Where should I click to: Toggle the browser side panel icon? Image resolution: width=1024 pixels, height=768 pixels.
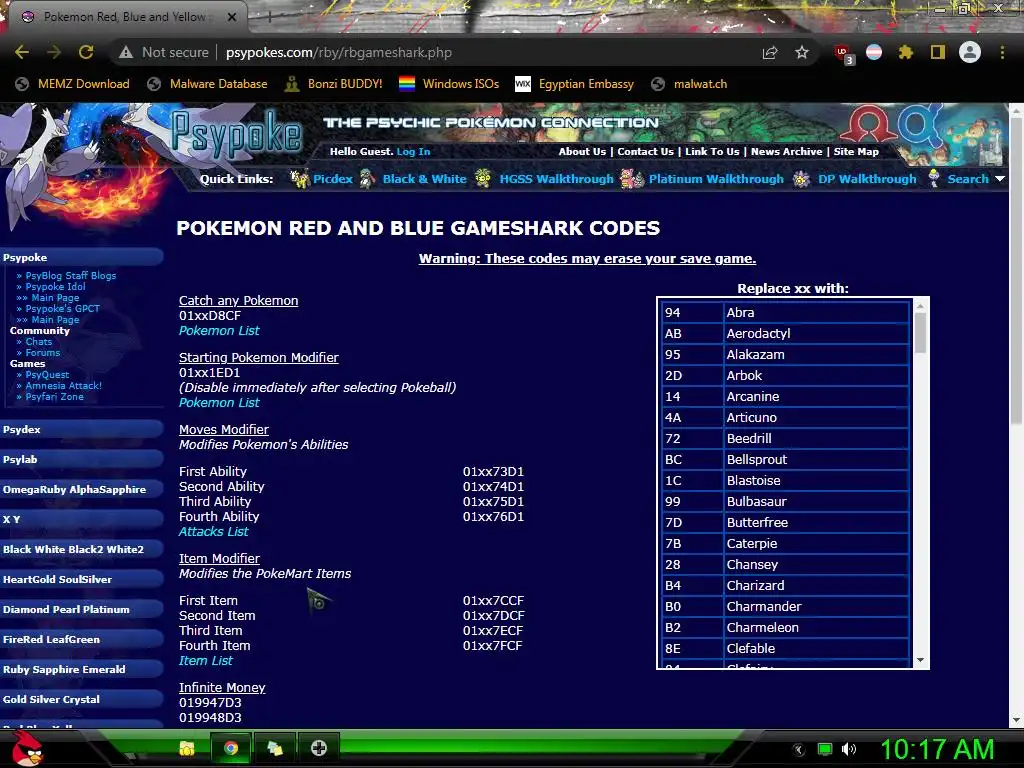(938, 52)
